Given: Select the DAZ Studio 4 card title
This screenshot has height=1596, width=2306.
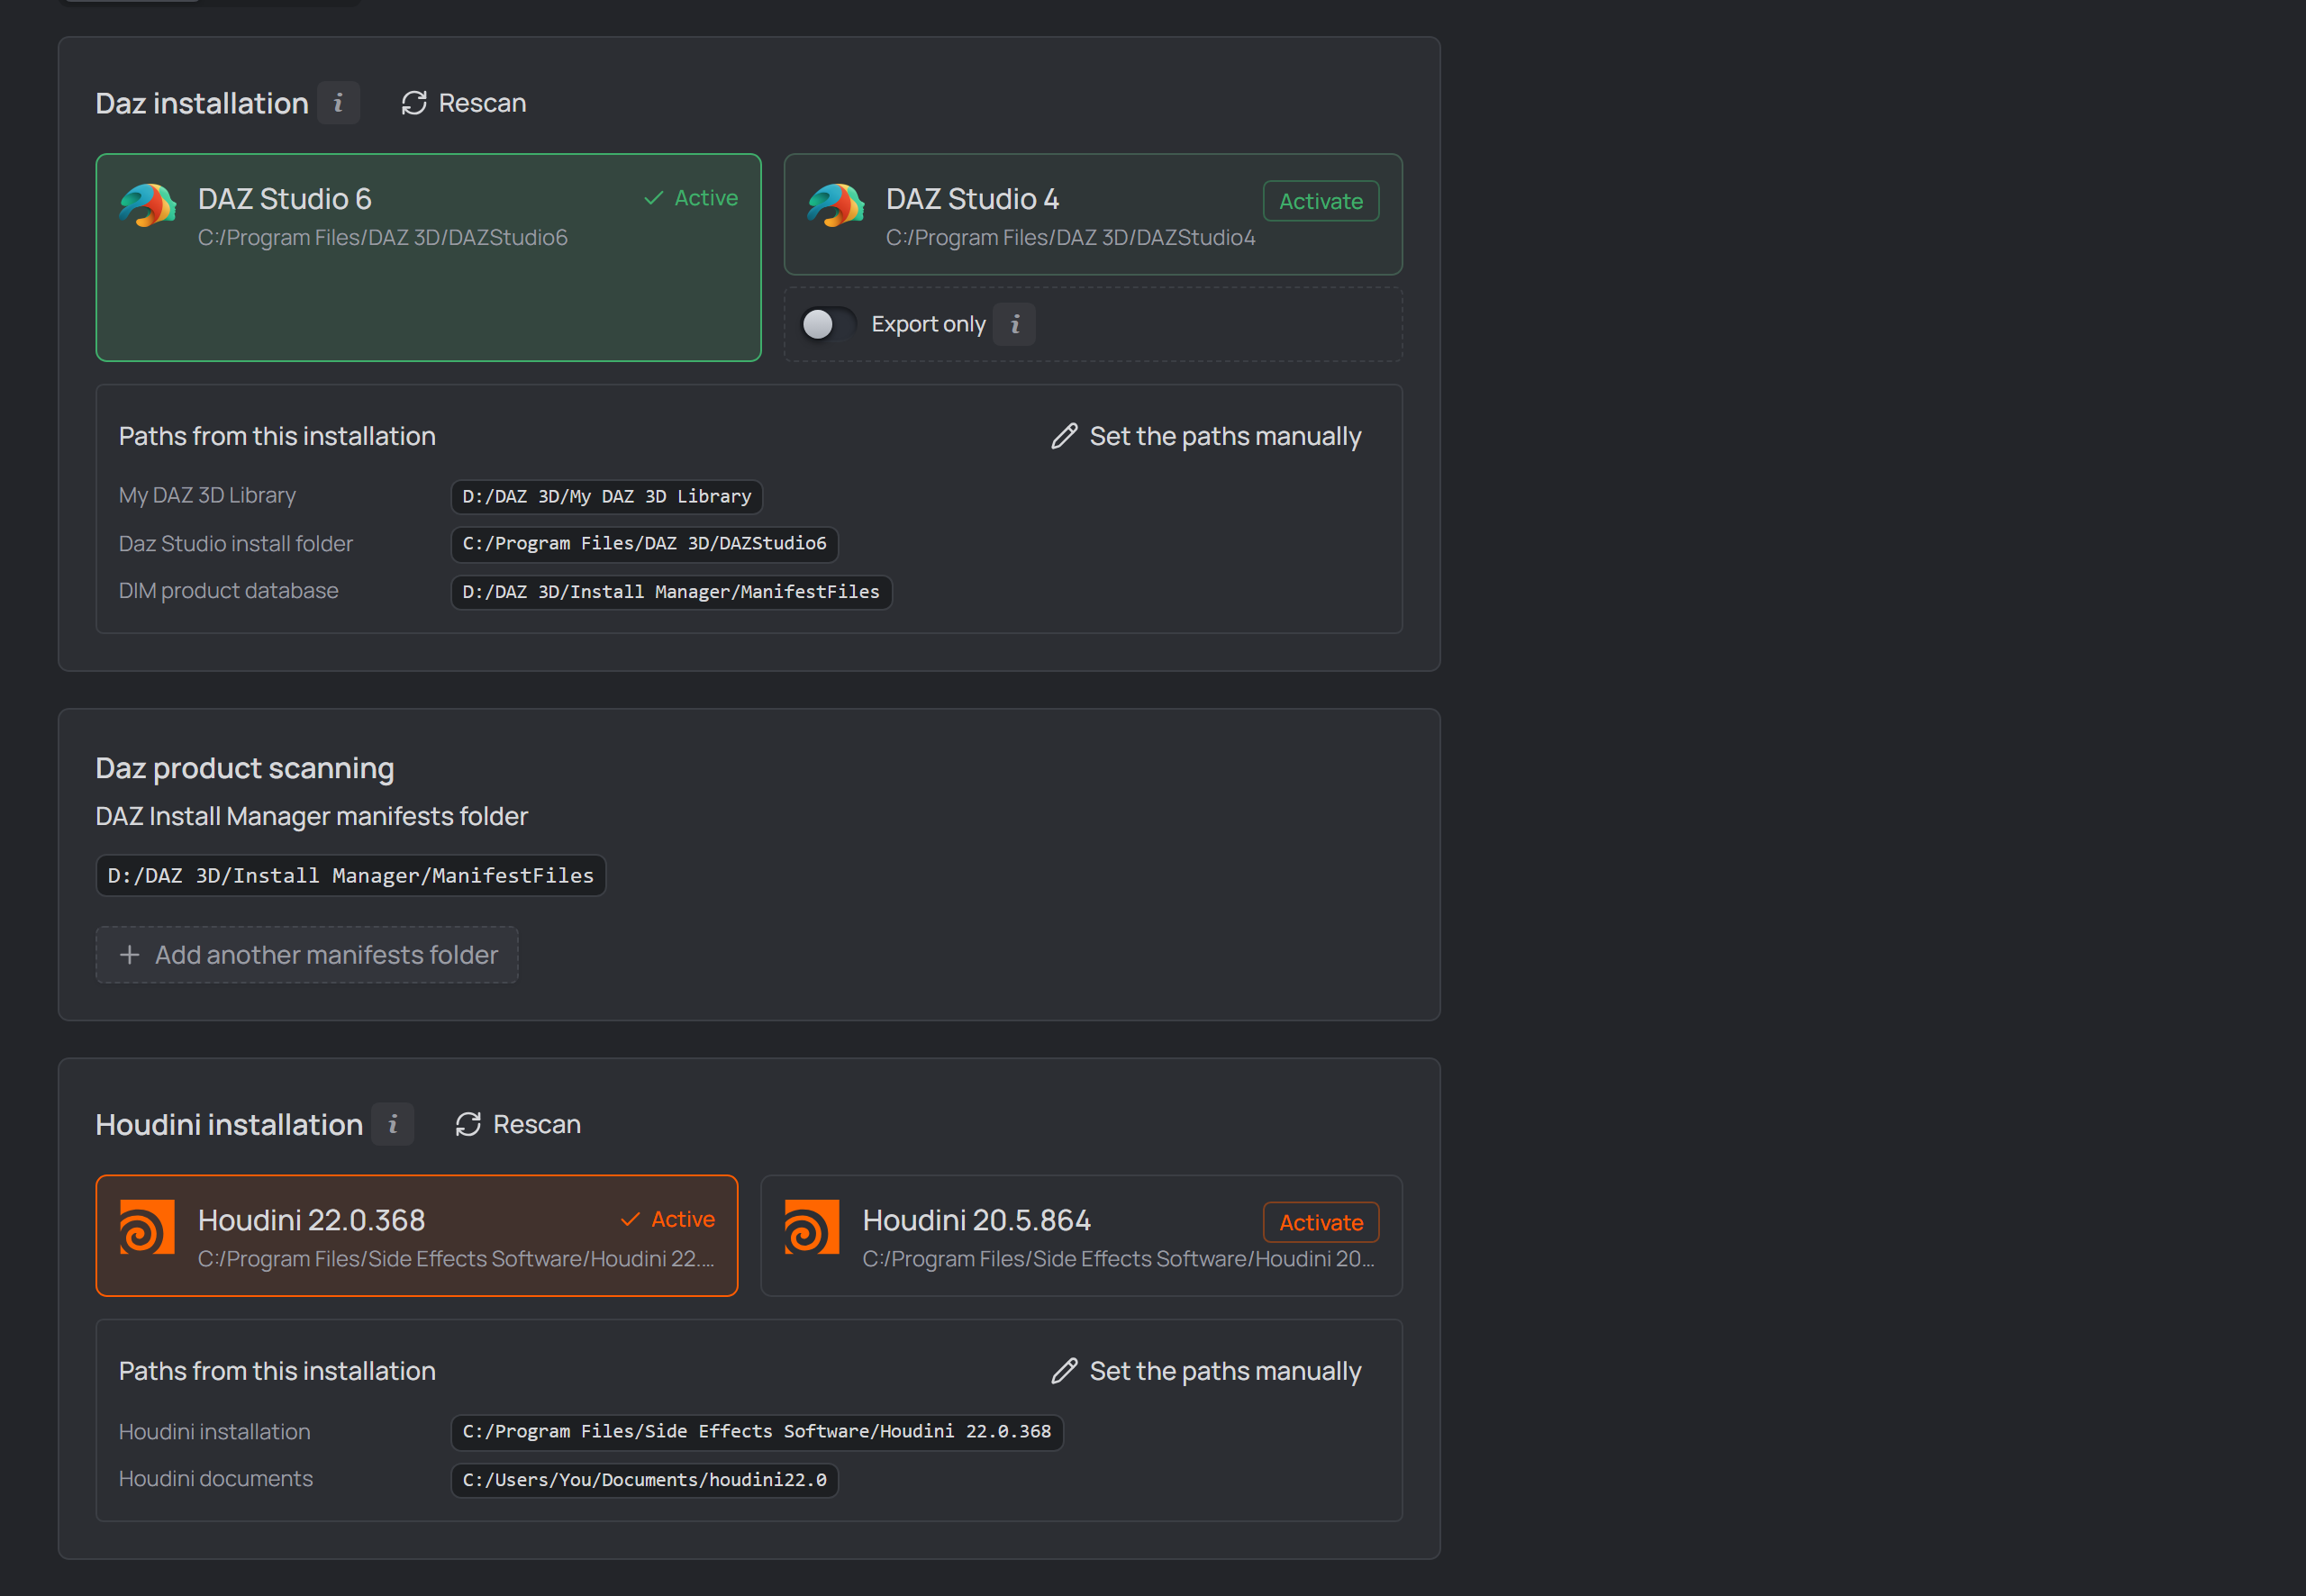Looking at the screenshot, I should [x=972, y=199].
